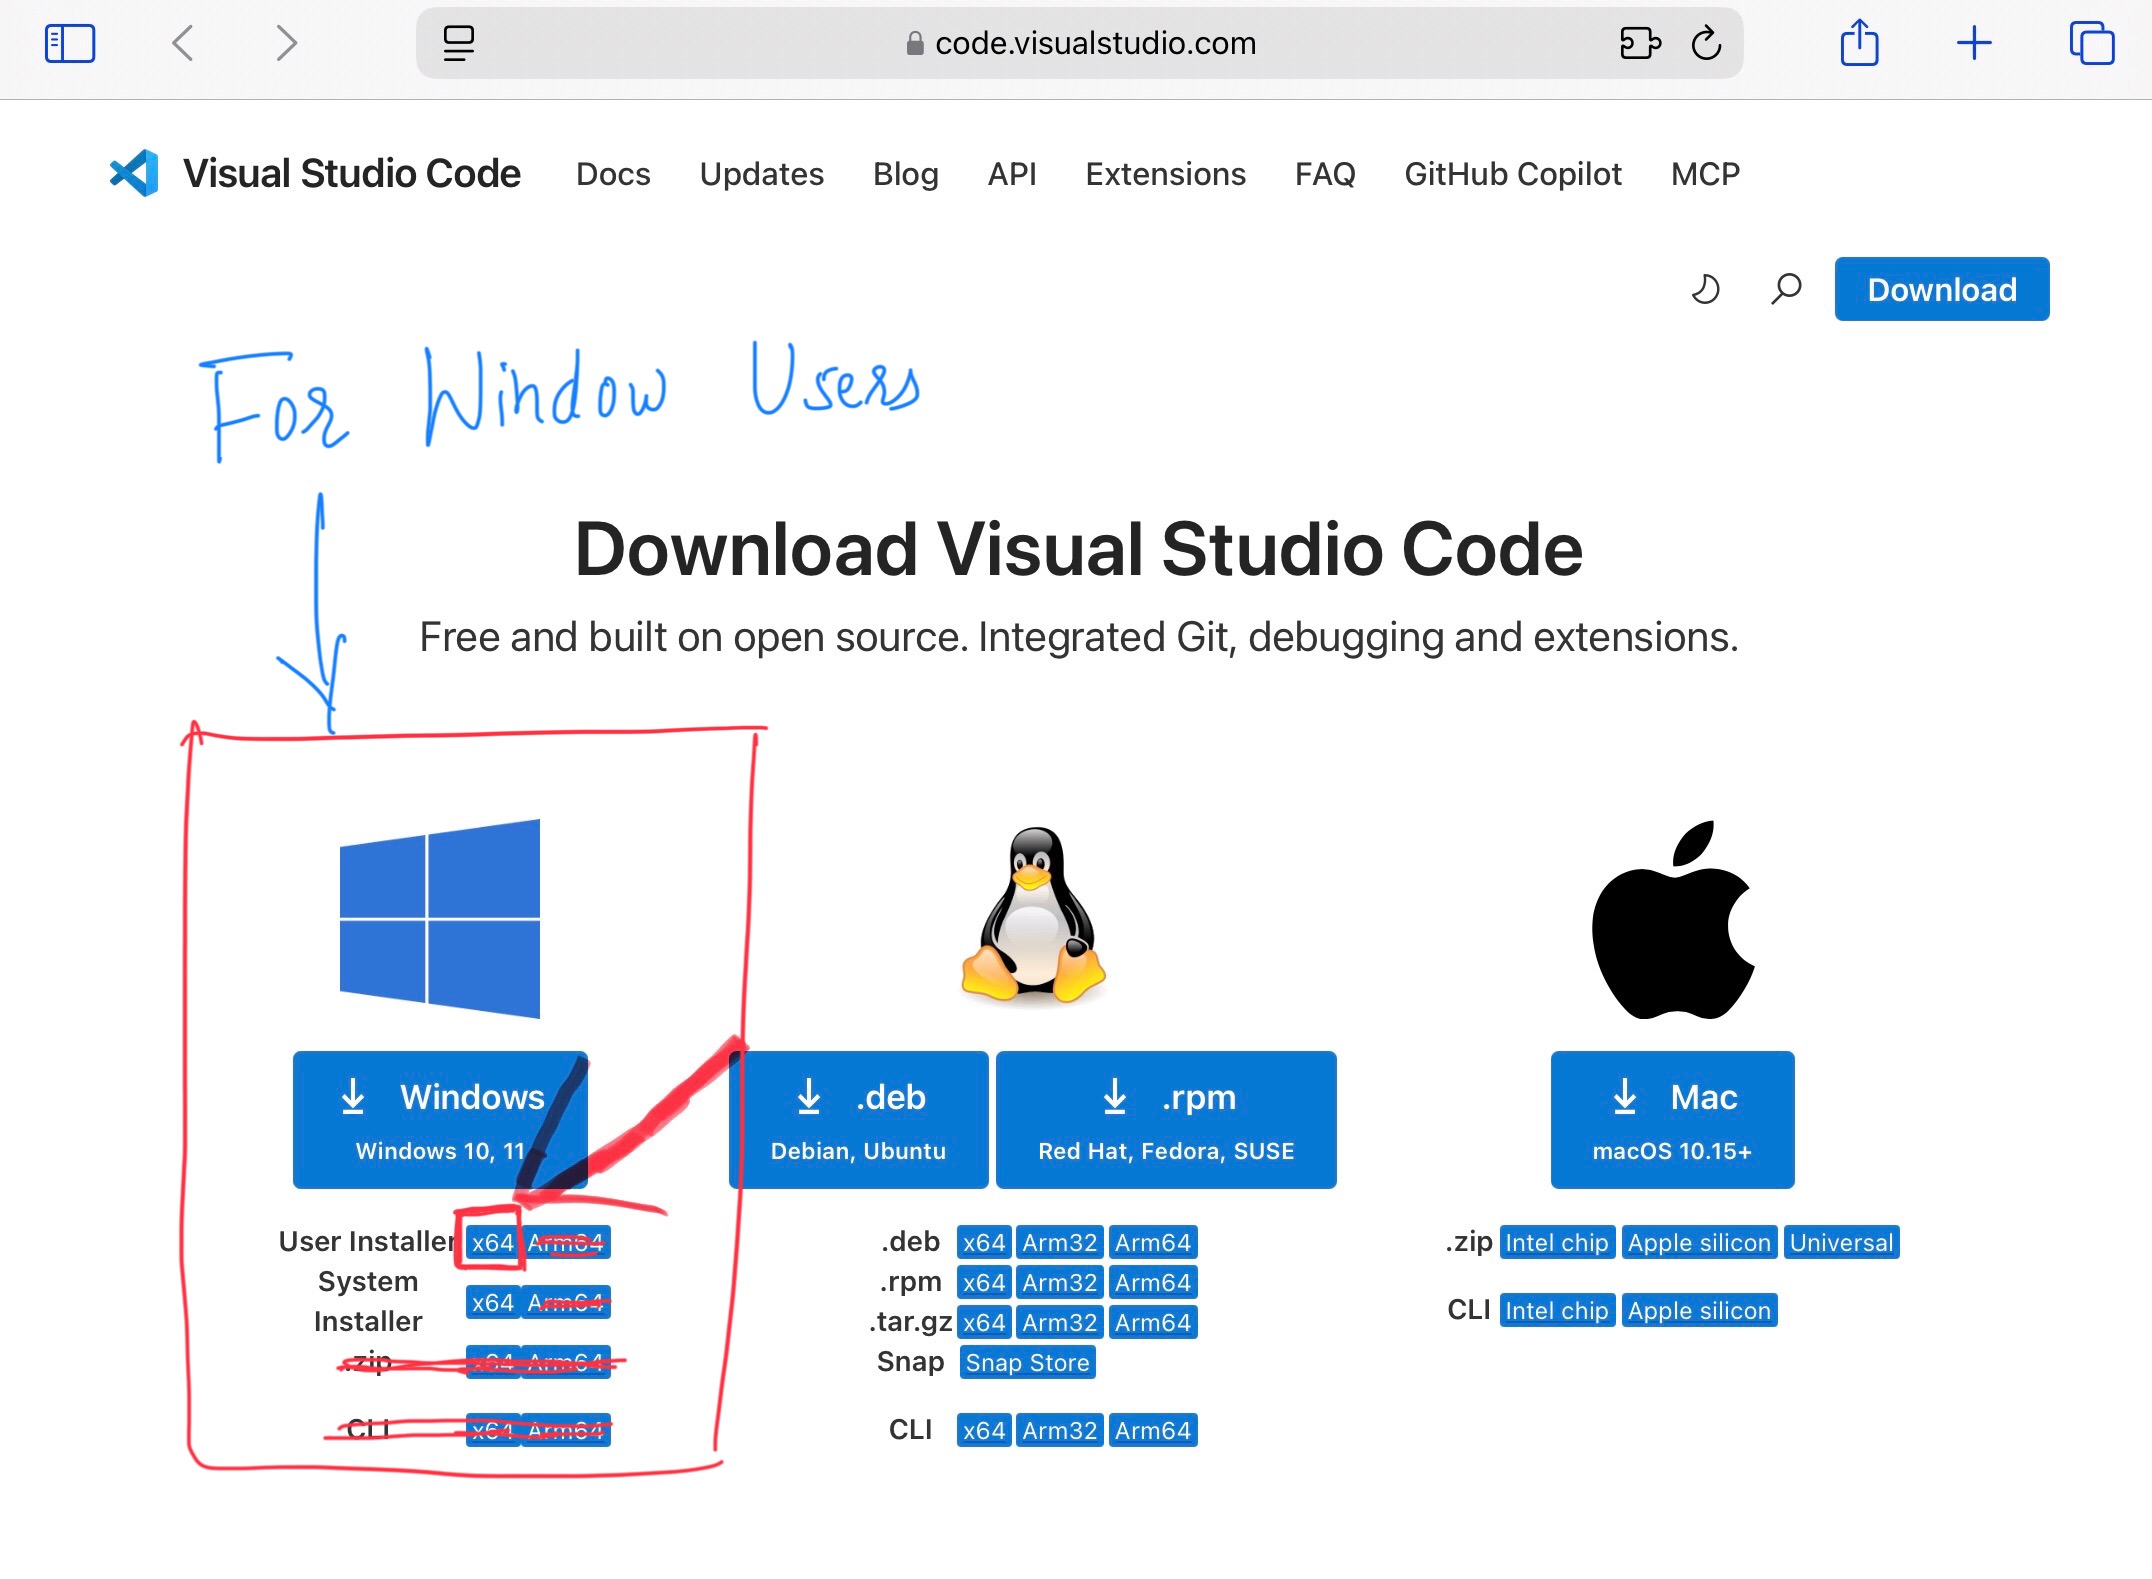Go forward with the browser forward arrow
This screenshot has height=1579, width=2152.
pos(286,44)
